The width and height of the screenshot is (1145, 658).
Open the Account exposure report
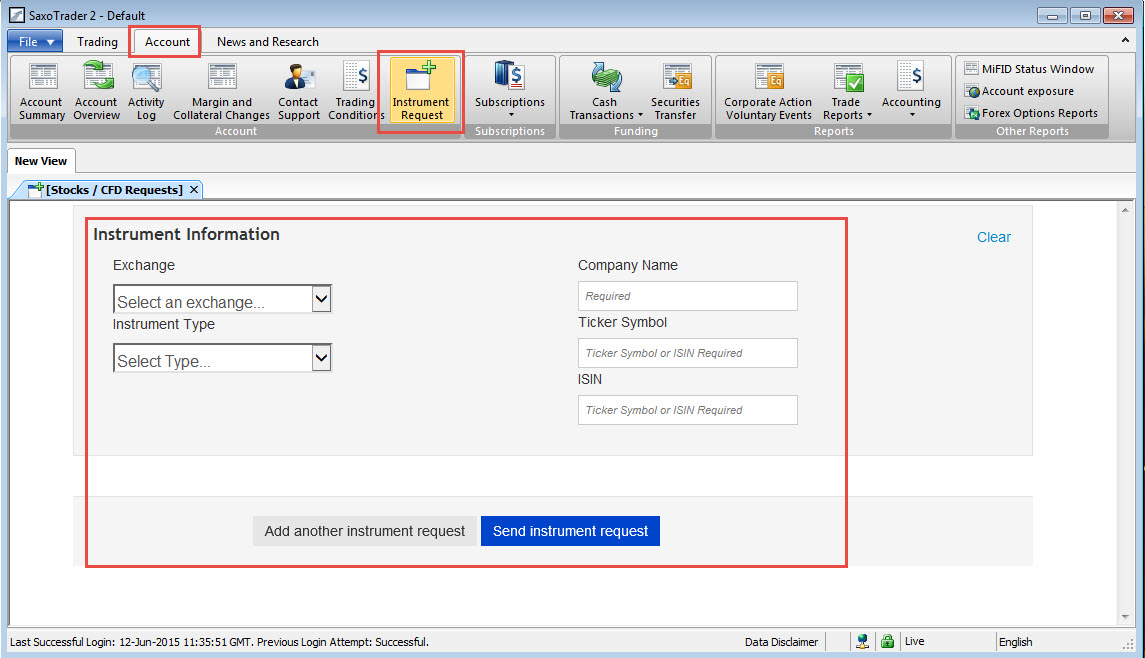[x=1019, y=91]
